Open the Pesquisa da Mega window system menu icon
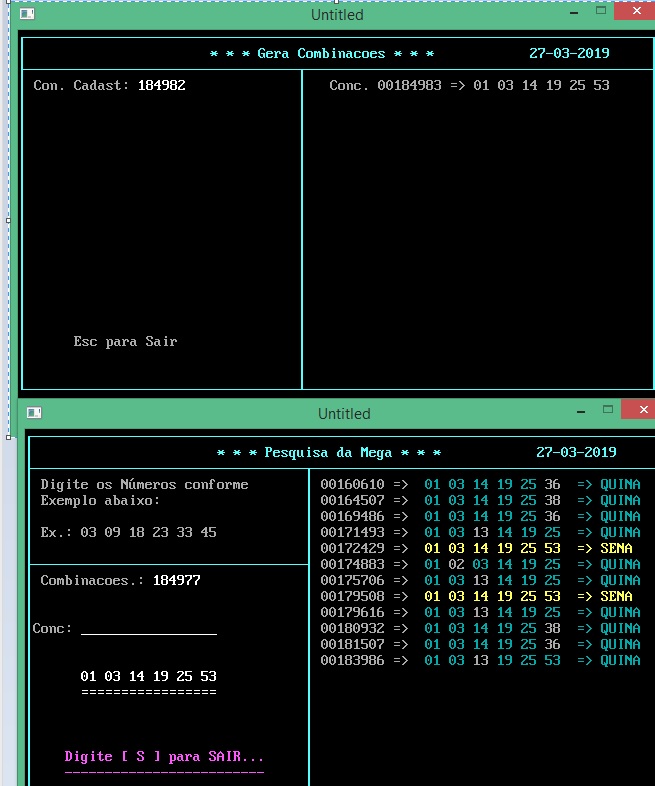The width and height of the screenshot is (655, 786). pyautogui.click(x=34, y=413)
